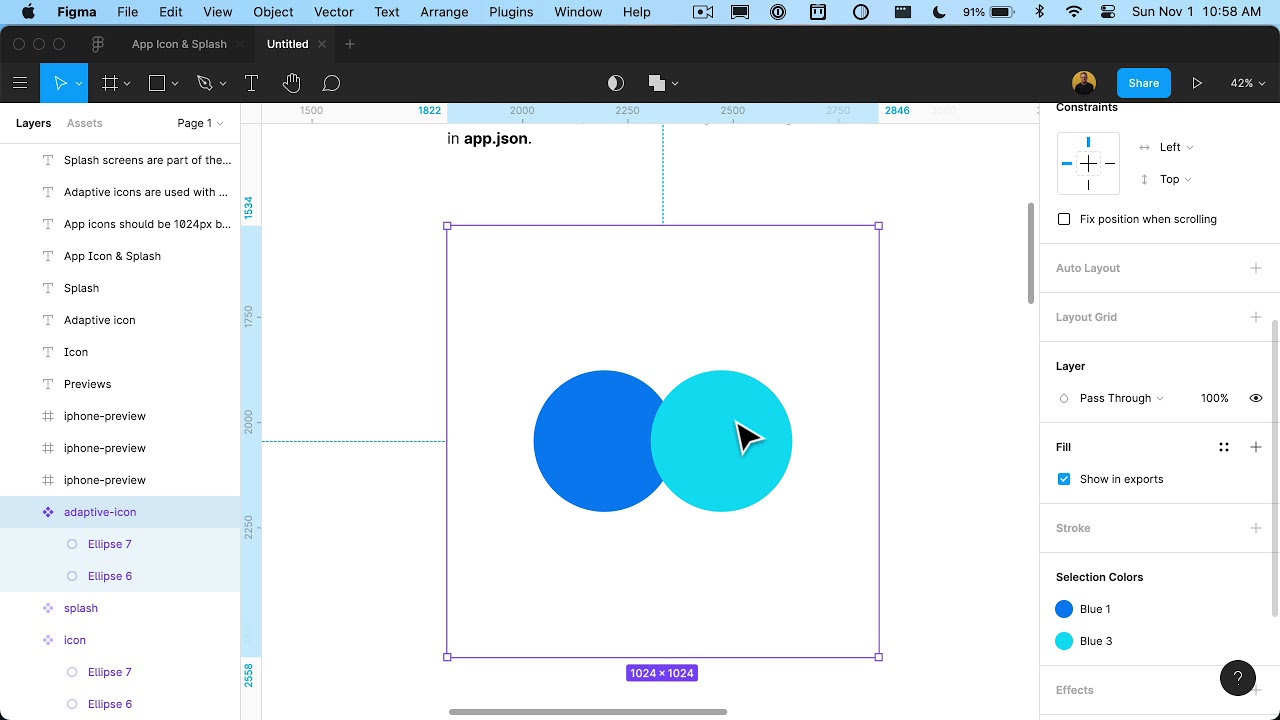Close the Untitled tab
Screen dimensions: 1280x720
[322, 44]
